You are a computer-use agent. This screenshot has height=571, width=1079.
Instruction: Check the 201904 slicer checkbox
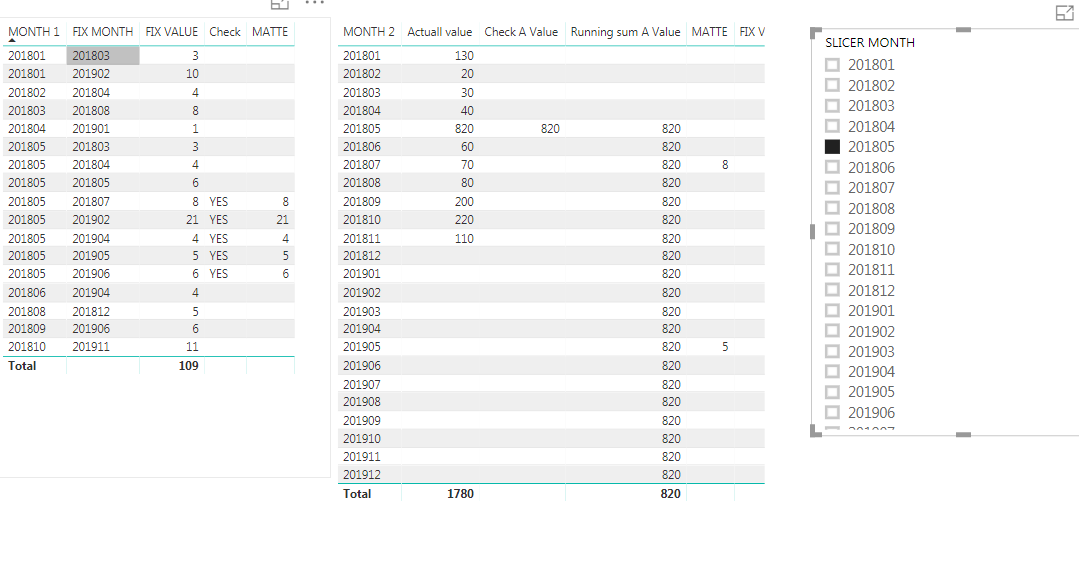click(x=832, y=371)
